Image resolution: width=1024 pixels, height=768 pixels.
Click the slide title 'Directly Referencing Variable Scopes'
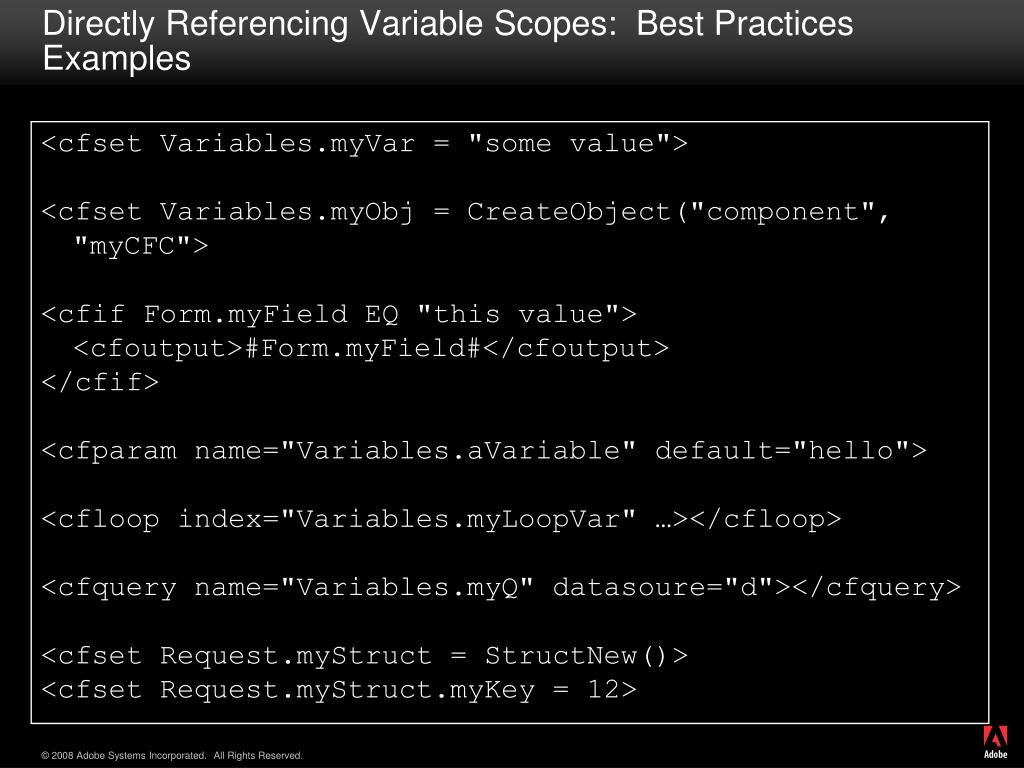point(329,24)
